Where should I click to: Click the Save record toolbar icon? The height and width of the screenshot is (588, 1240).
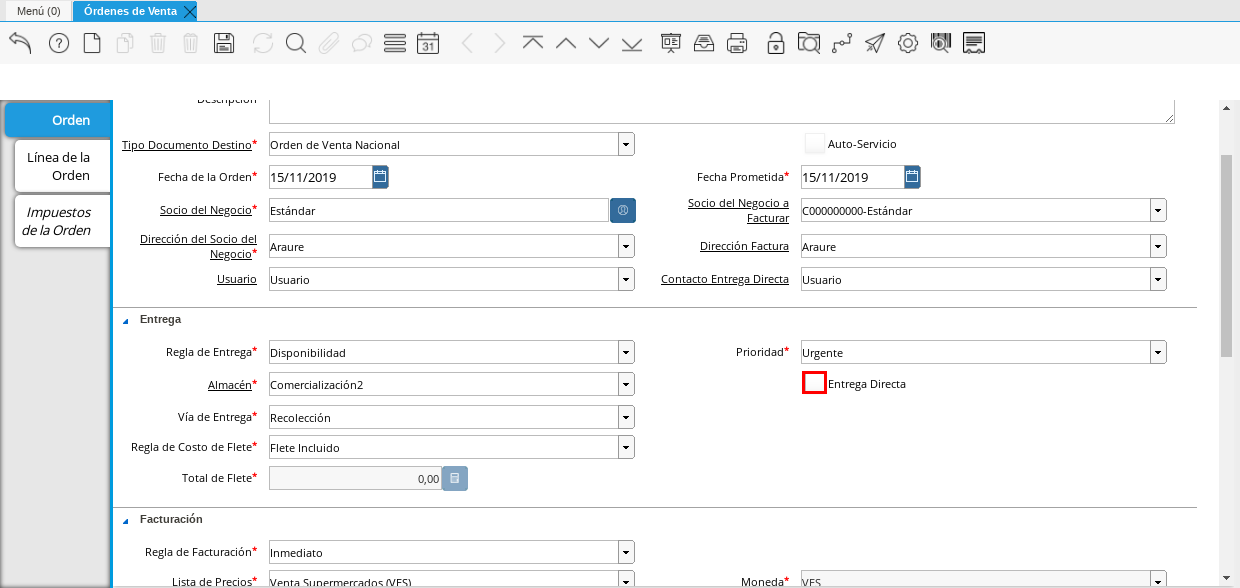pyautogui.click(x=224, y=43)
